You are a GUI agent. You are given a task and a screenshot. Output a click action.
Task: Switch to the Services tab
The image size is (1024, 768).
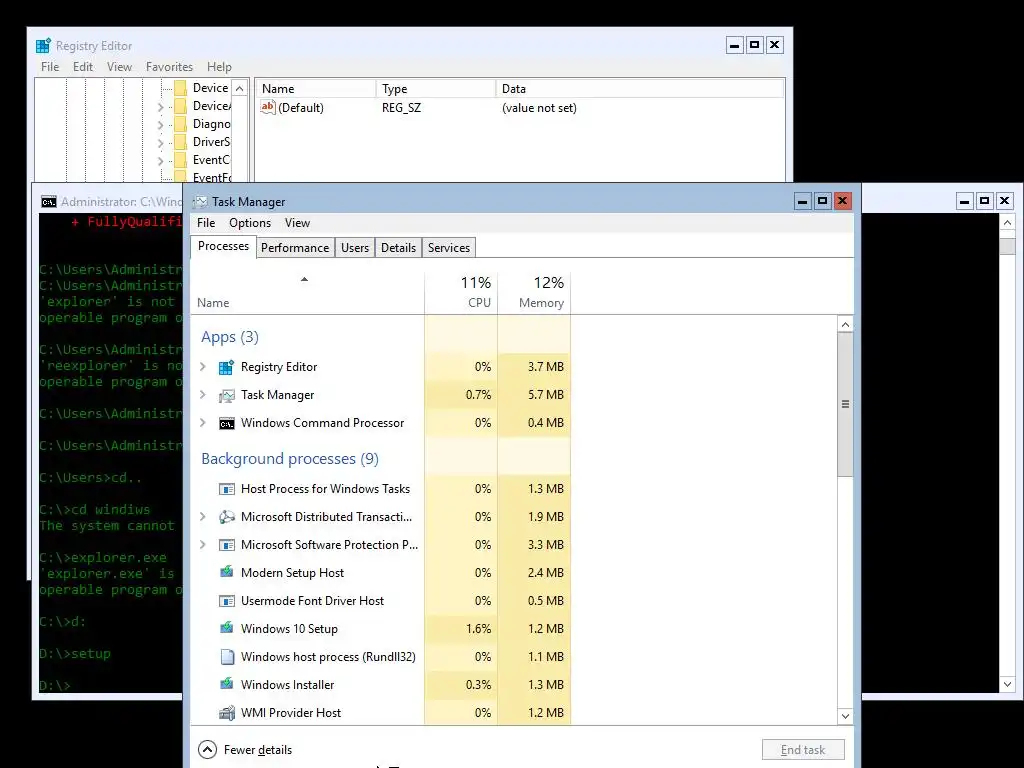449,248
